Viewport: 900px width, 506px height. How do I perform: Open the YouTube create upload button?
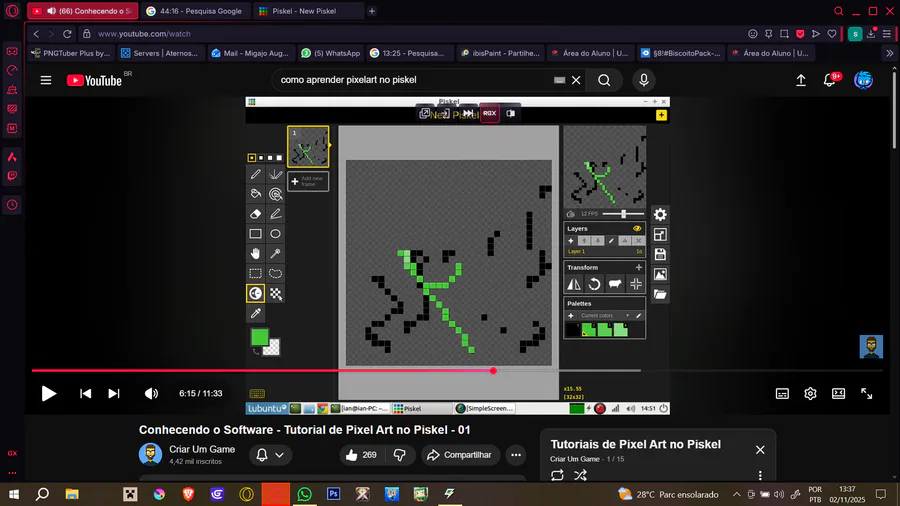801,80
